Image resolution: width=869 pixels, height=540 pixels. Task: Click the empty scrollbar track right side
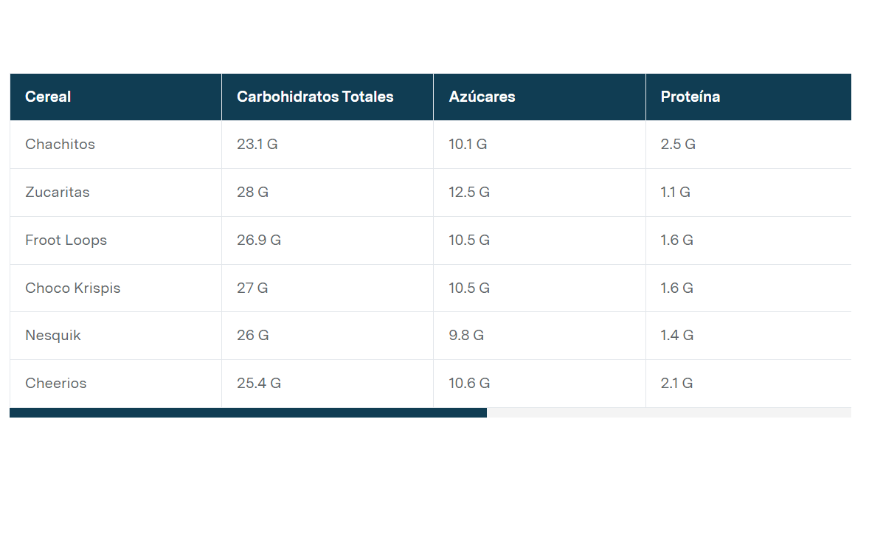click(x=668, y=412)
